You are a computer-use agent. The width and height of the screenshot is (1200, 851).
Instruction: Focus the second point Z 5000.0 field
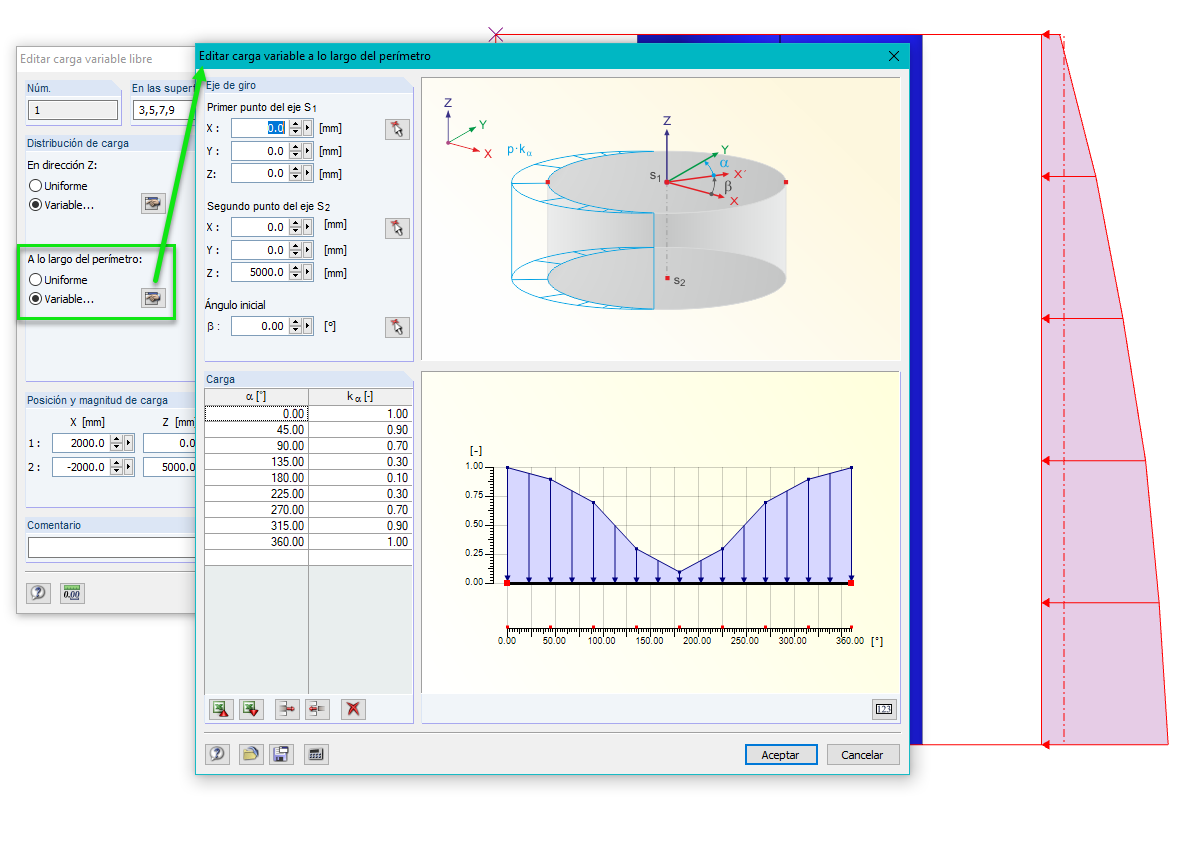pos(260,272)
